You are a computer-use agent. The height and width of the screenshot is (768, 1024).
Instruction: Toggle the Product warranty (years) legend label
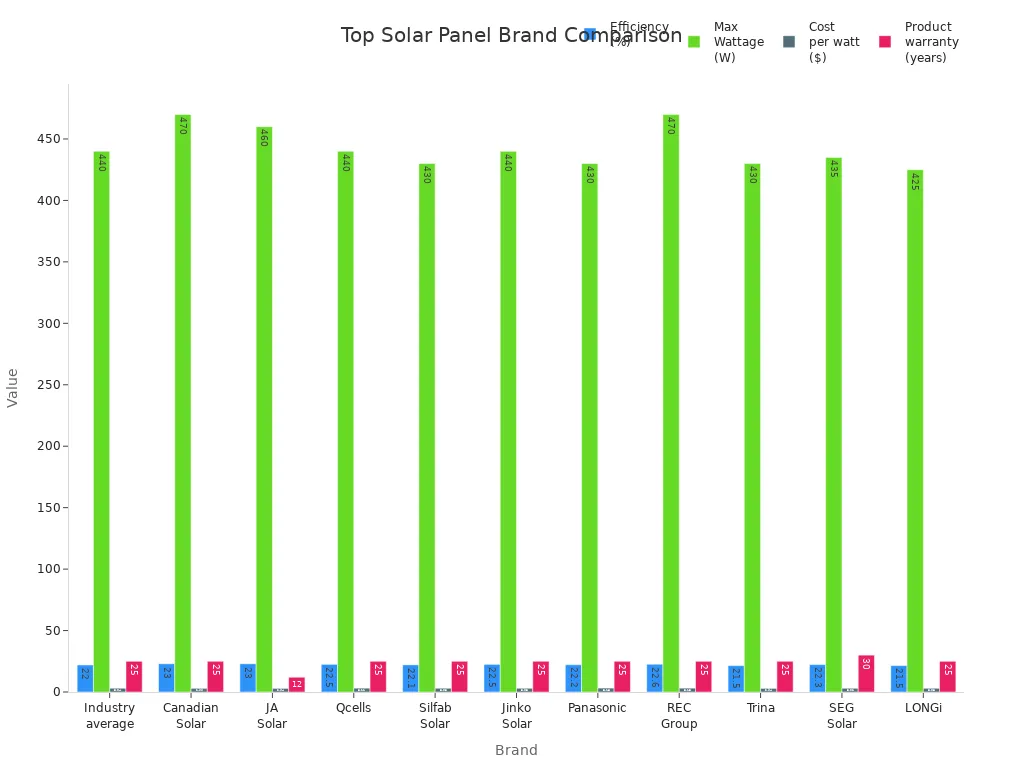tap(931, 42)
